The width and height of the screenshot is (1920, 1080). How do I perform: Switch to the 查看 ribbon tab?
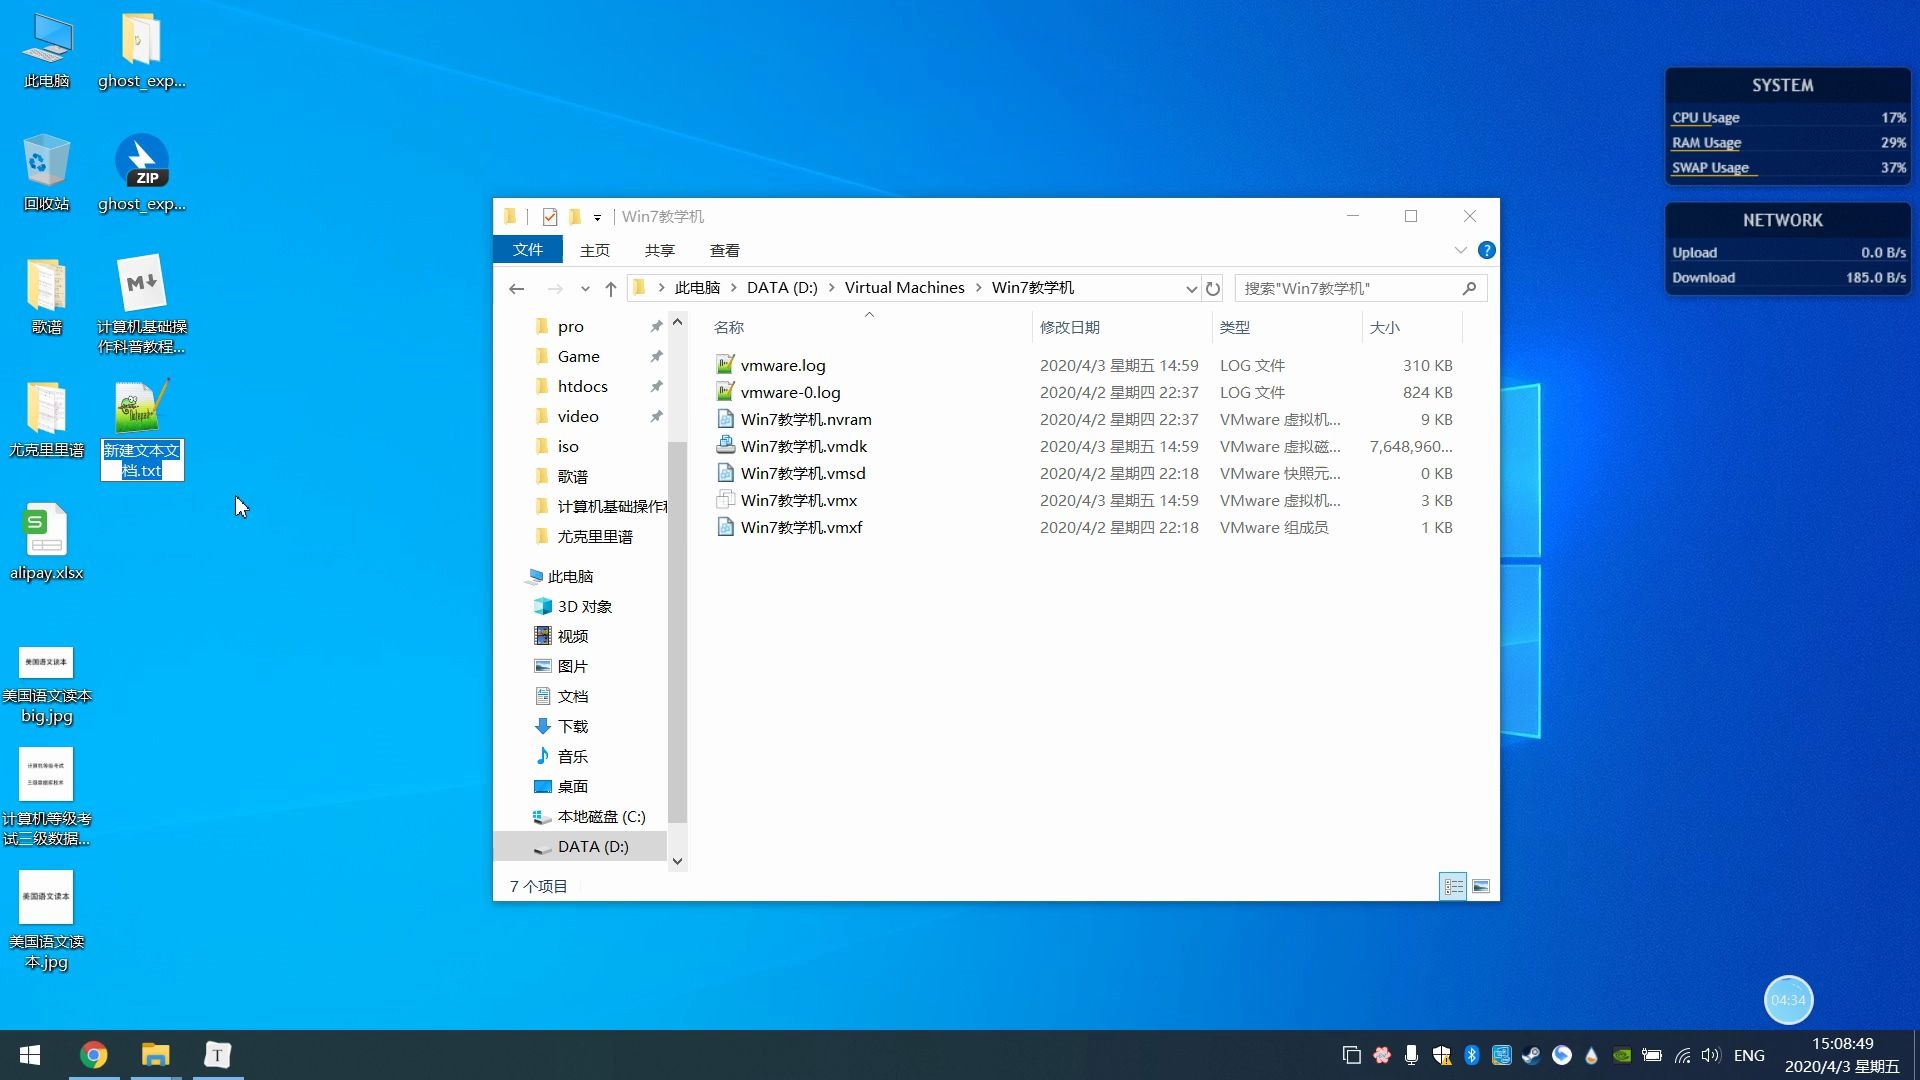(x=724, y=250)
